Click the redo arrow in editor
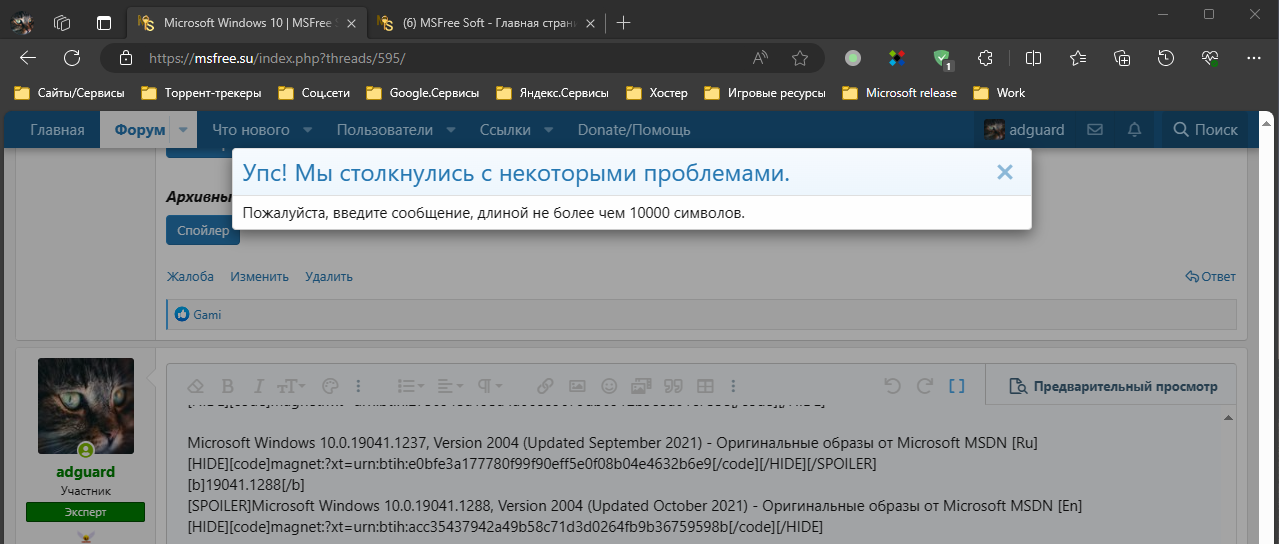1279x544 pixels. click(x=925, y=386)
